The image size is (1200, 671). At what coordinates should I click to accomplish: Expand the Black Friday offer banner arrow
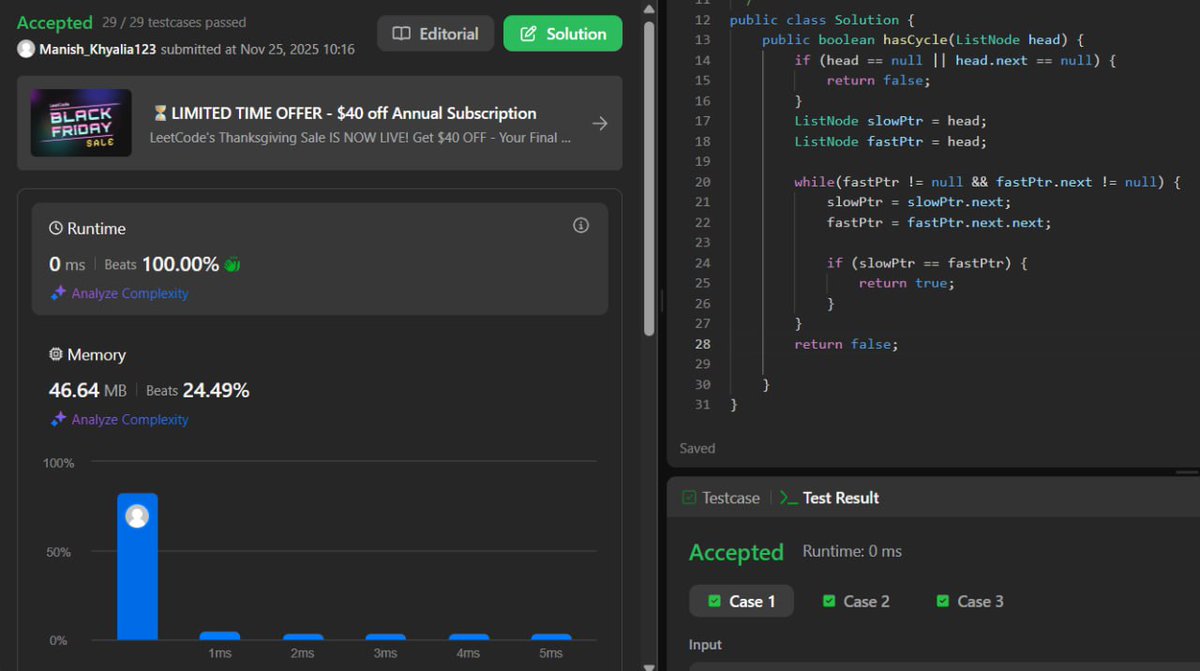click(x=599, y=123)
